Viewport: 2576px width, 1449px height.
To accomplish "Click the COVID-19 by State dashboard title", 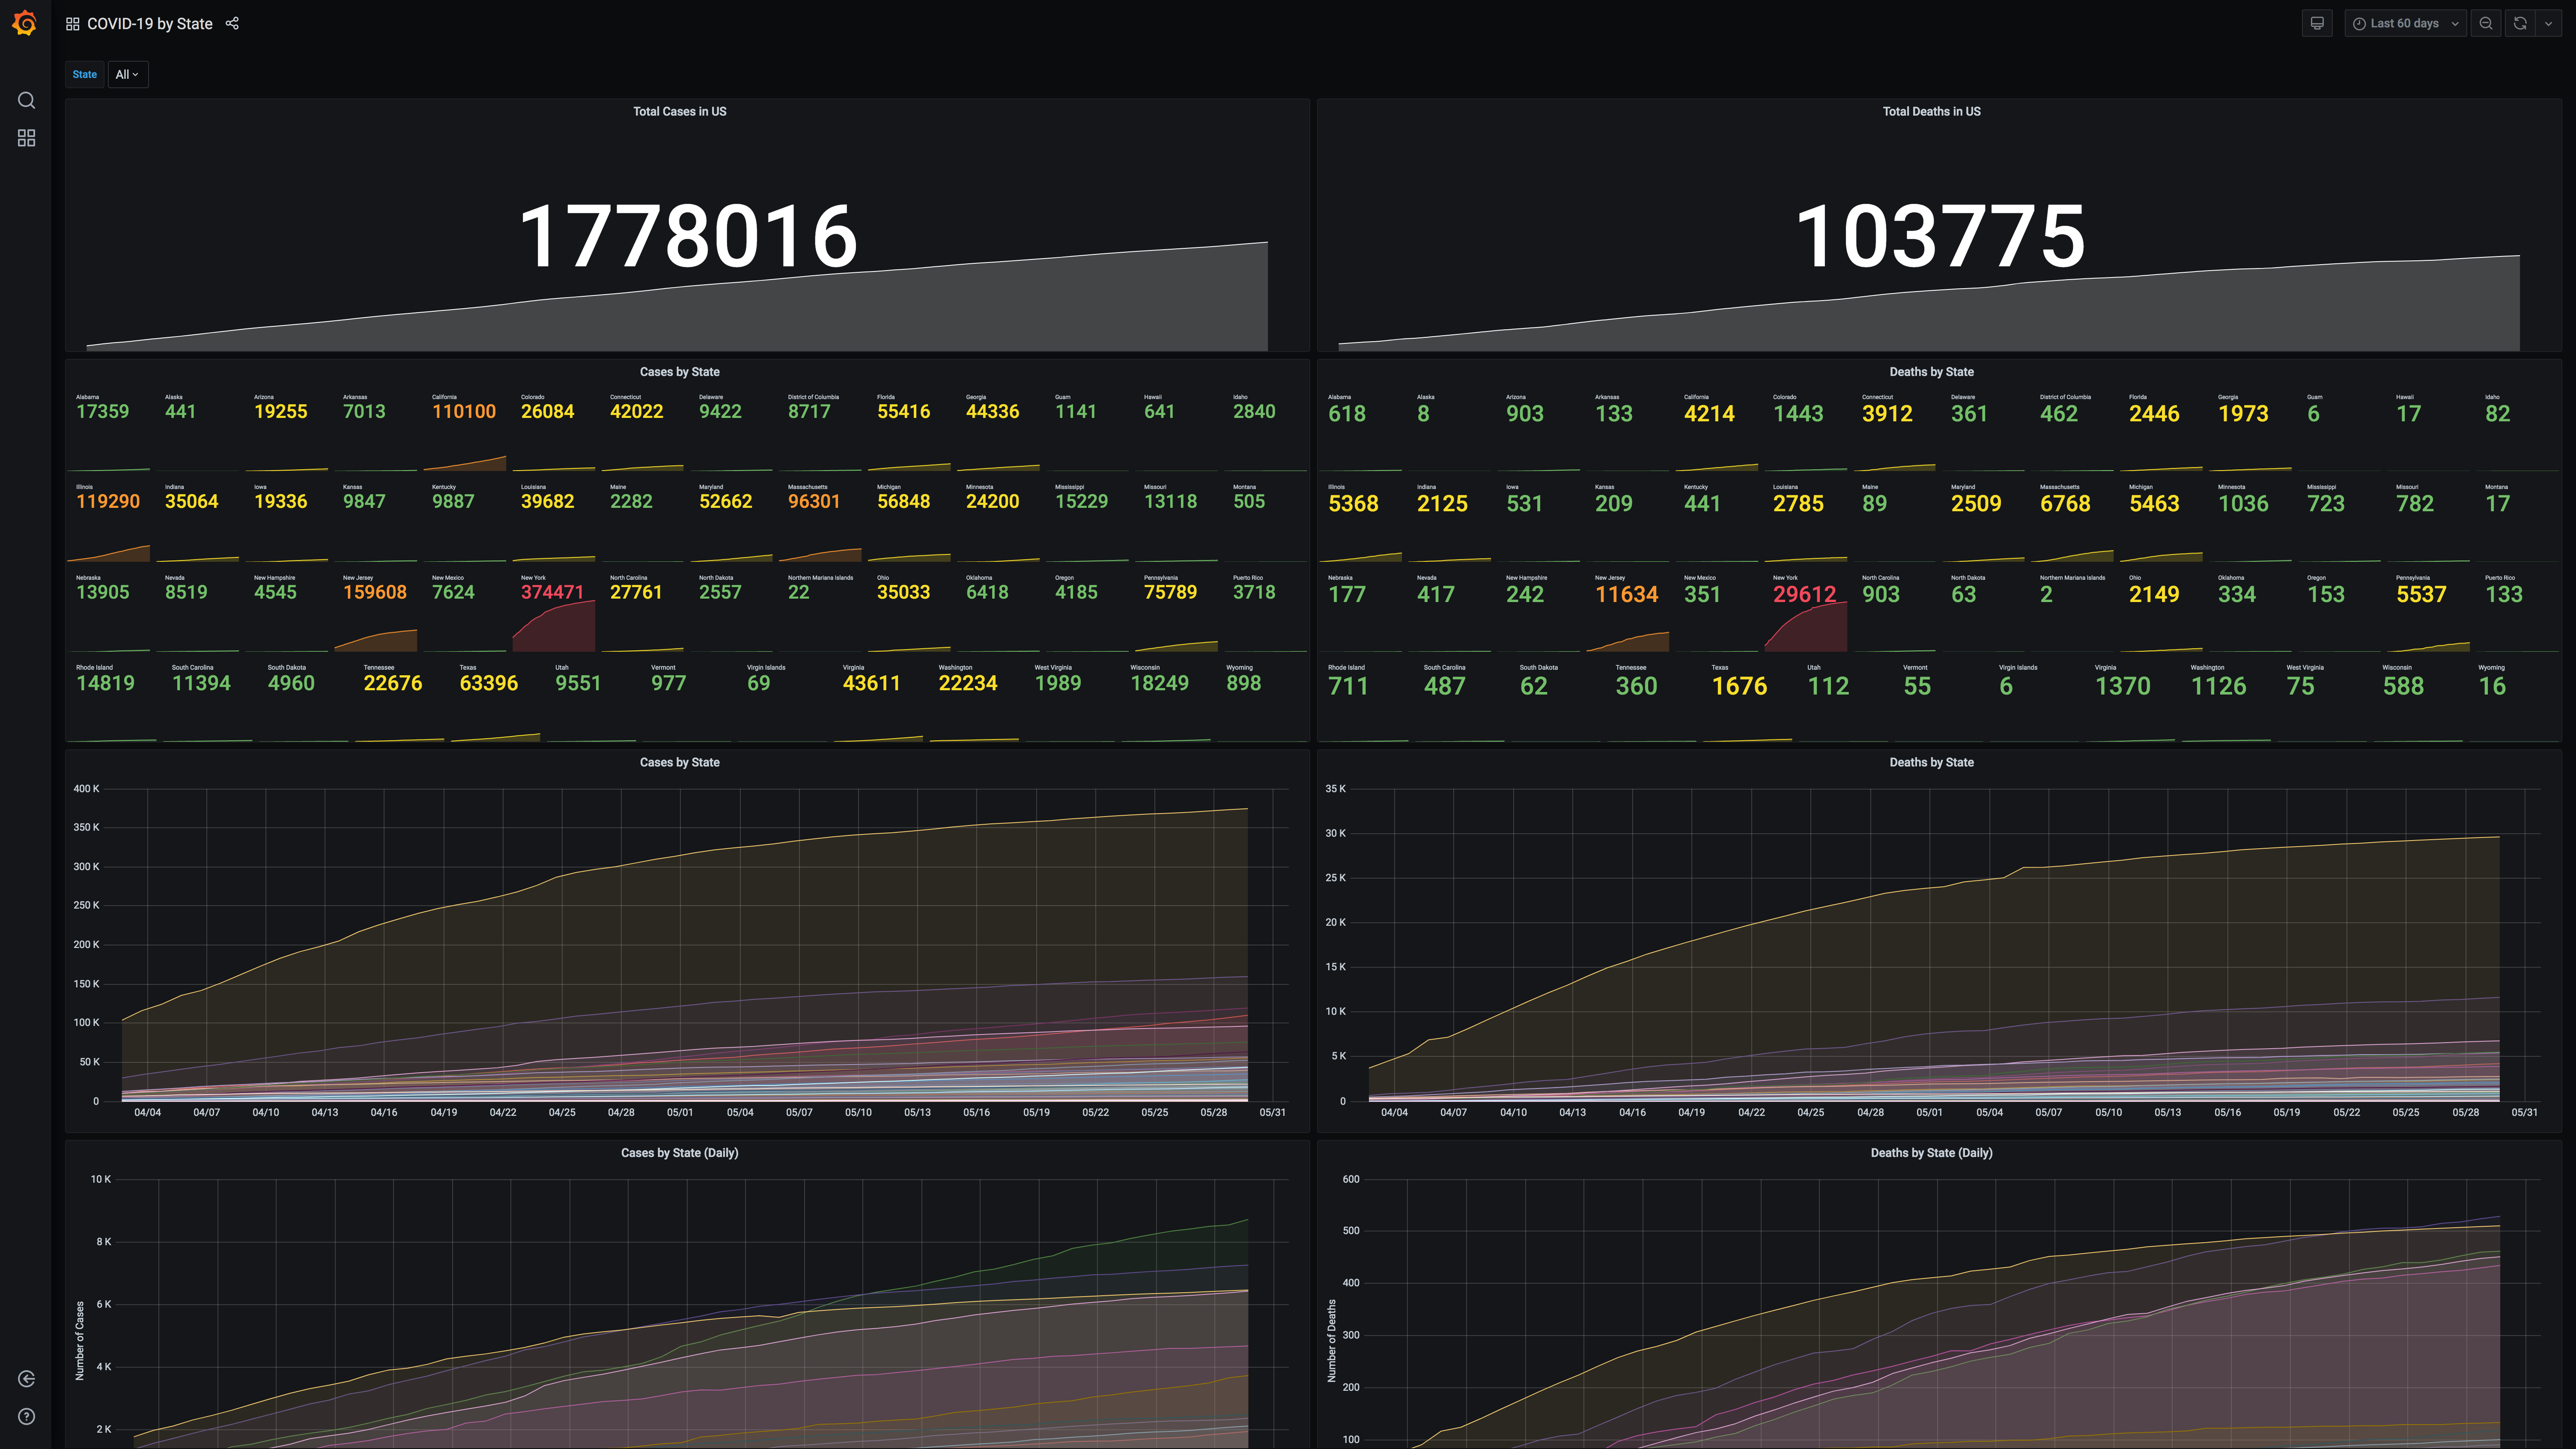I will click(149, 23).
